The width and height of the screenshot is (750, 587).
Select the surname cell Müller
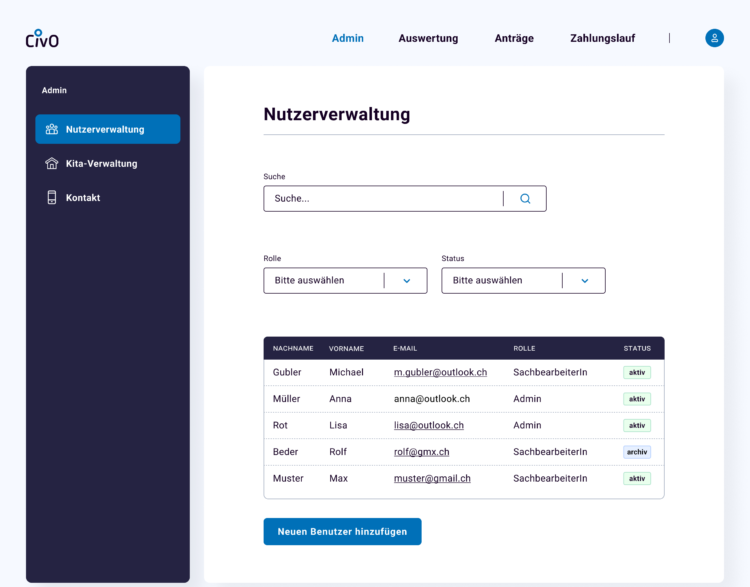(286, 399)
